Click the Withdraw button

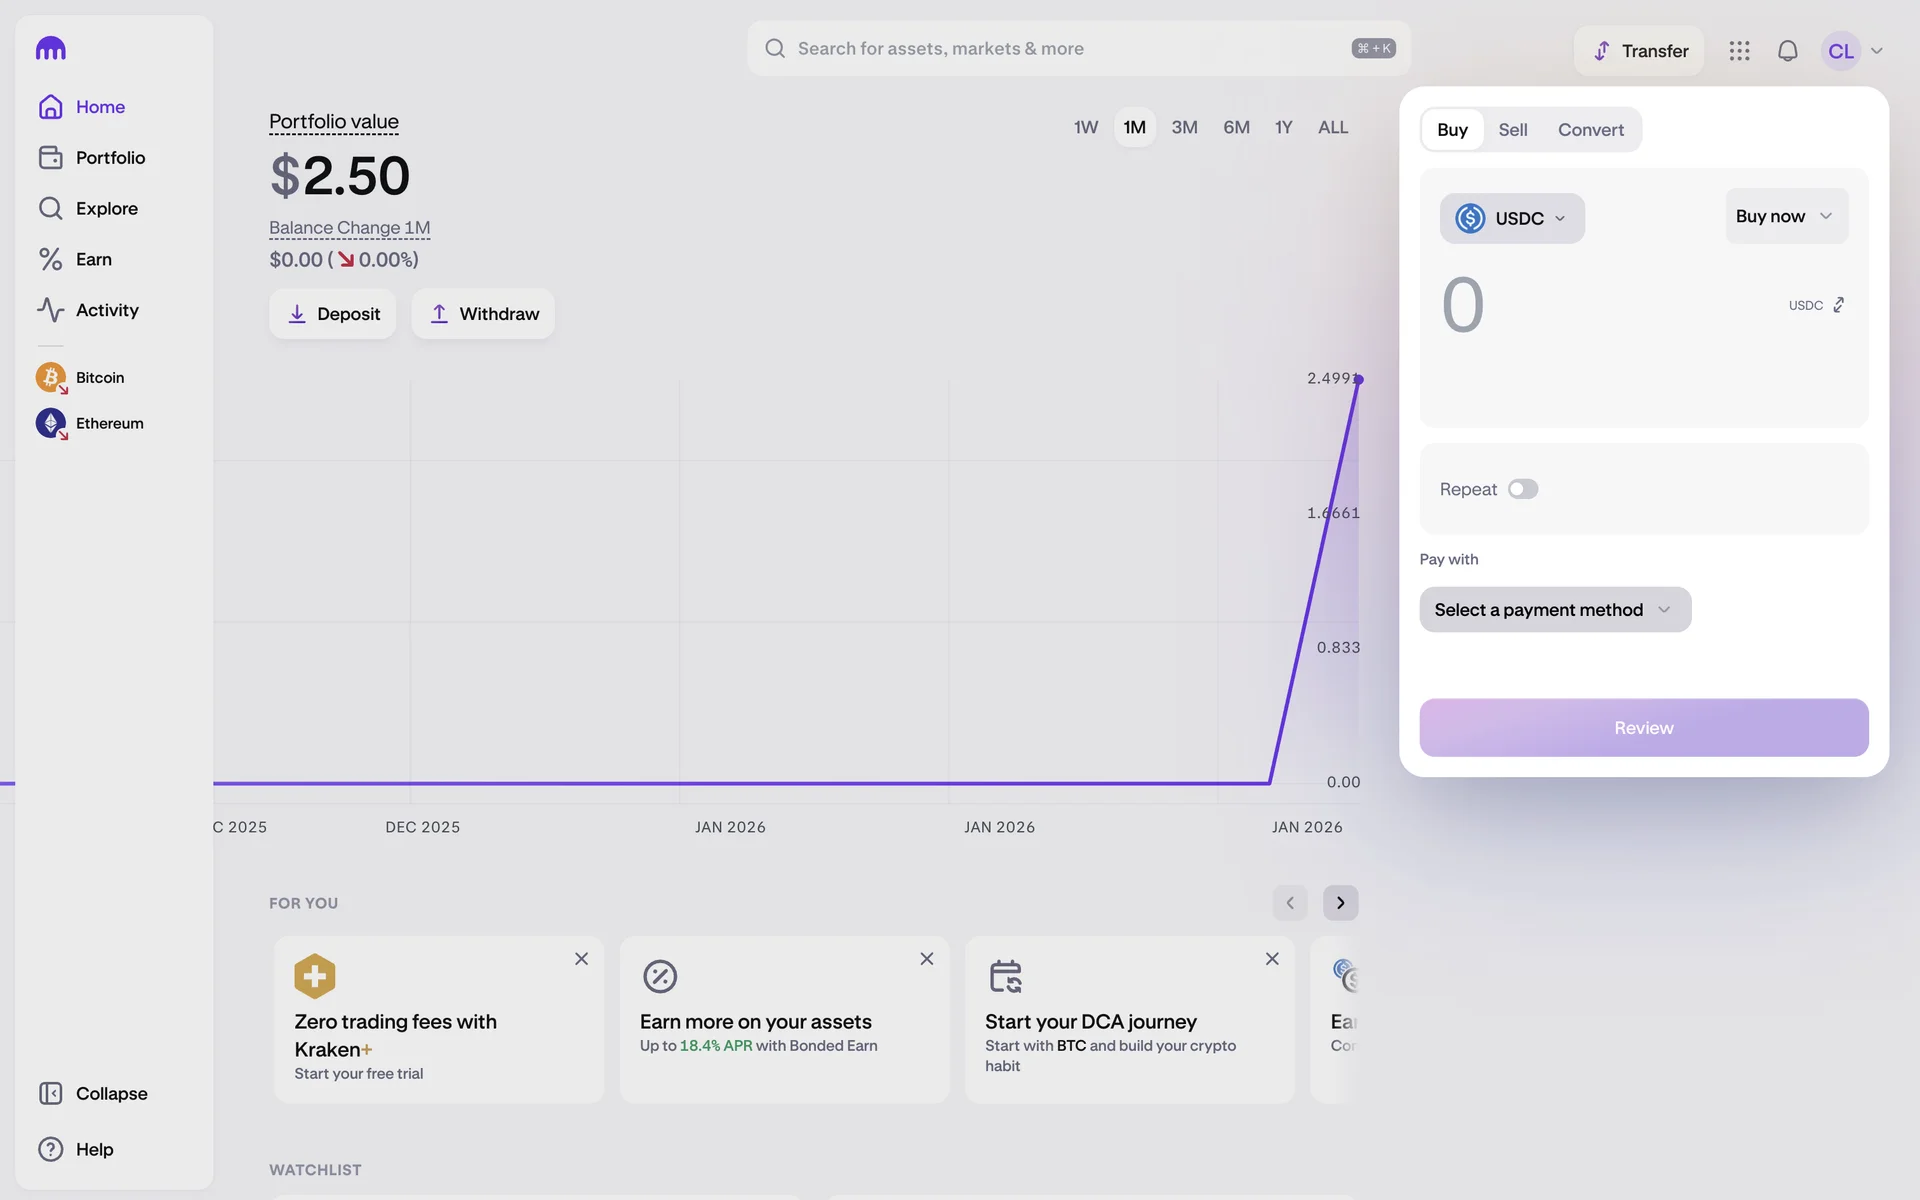pyautogui.click(x=483, y=314)
